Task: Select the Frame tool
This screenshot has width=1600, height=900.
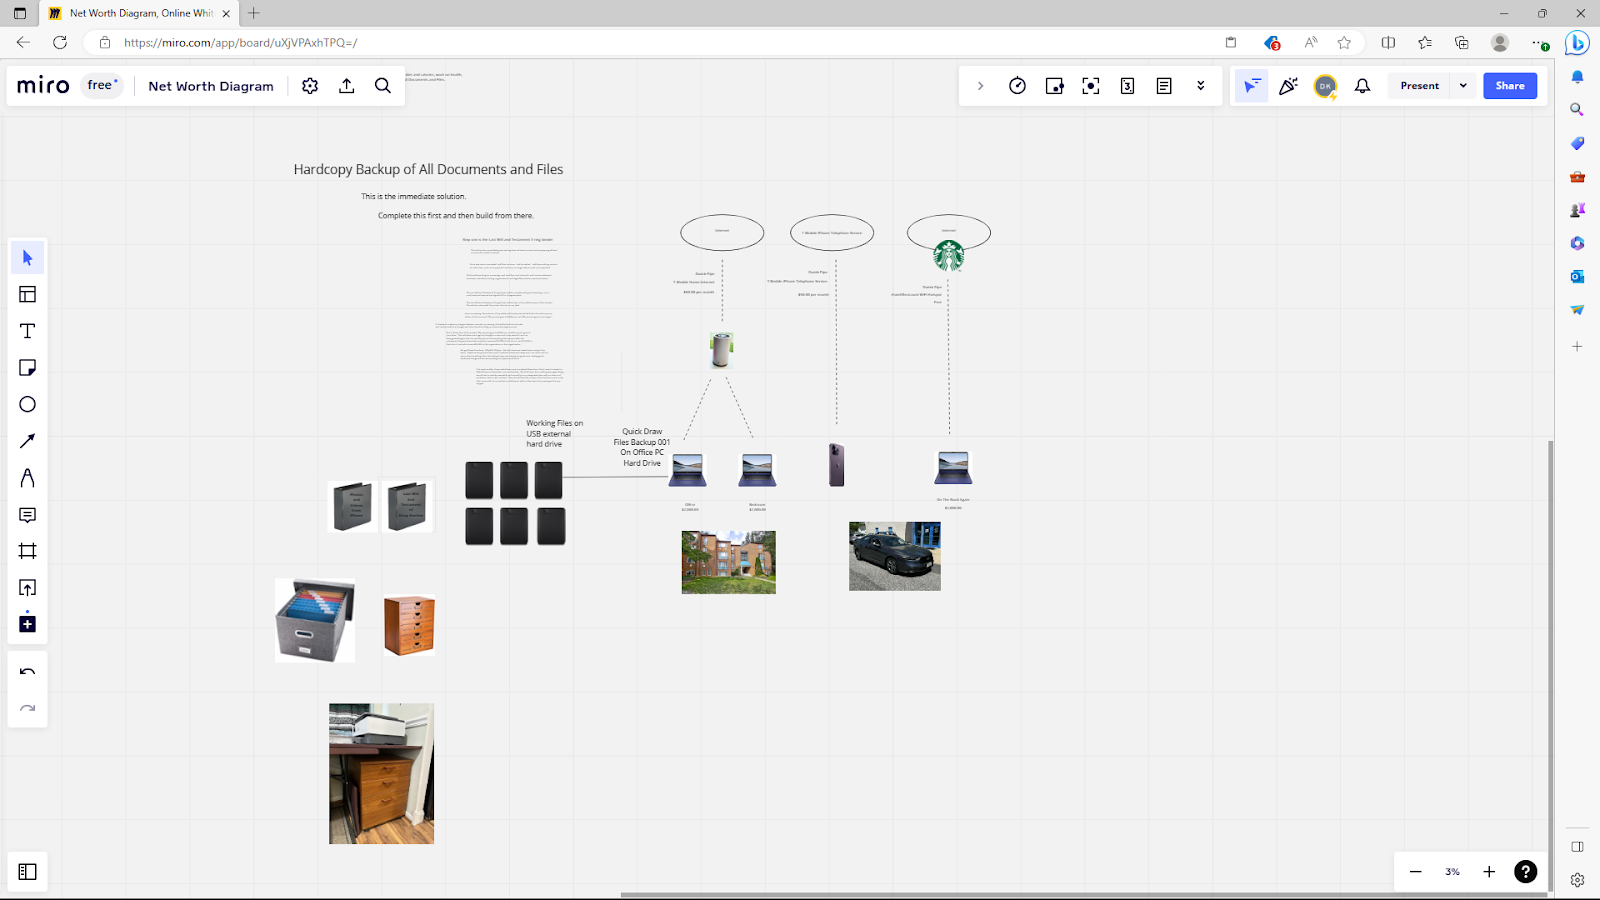Action: tap(27, 551)
